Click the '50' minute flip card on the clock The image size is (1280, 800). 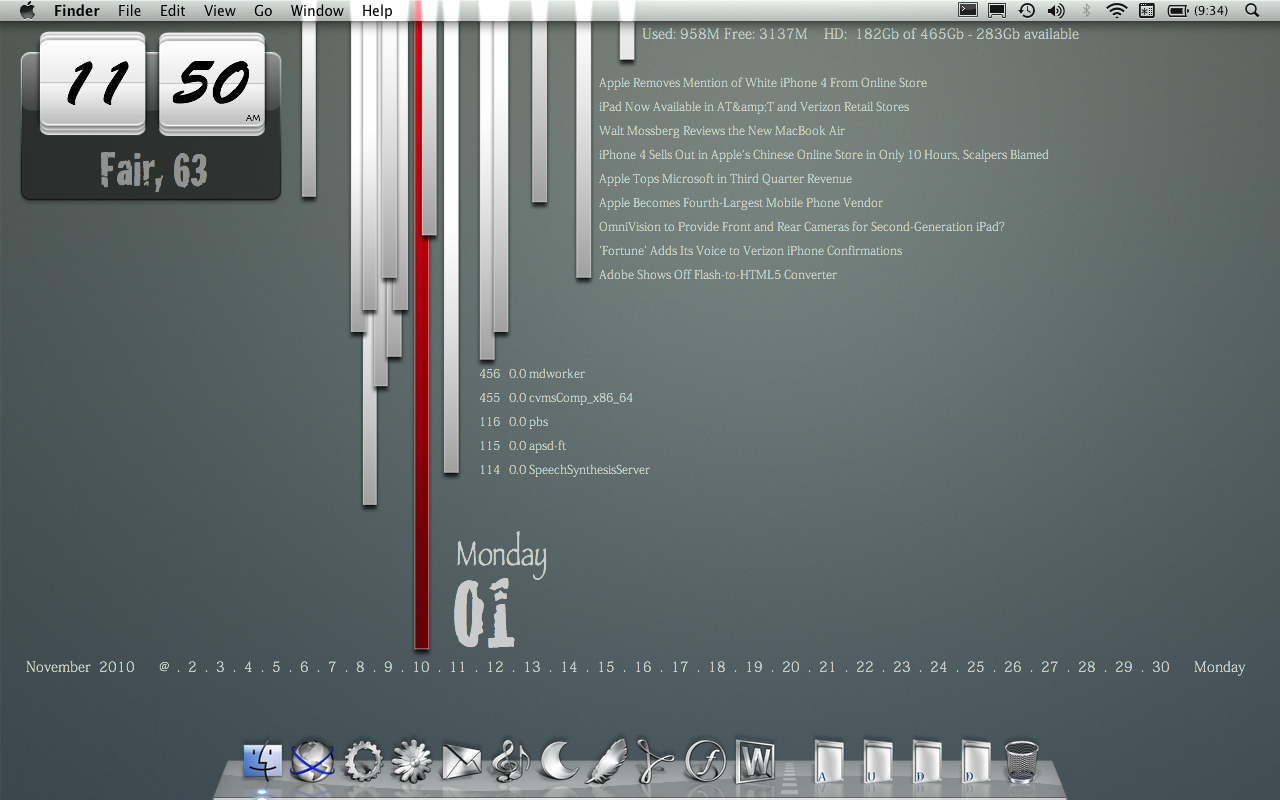click(212, 83)
